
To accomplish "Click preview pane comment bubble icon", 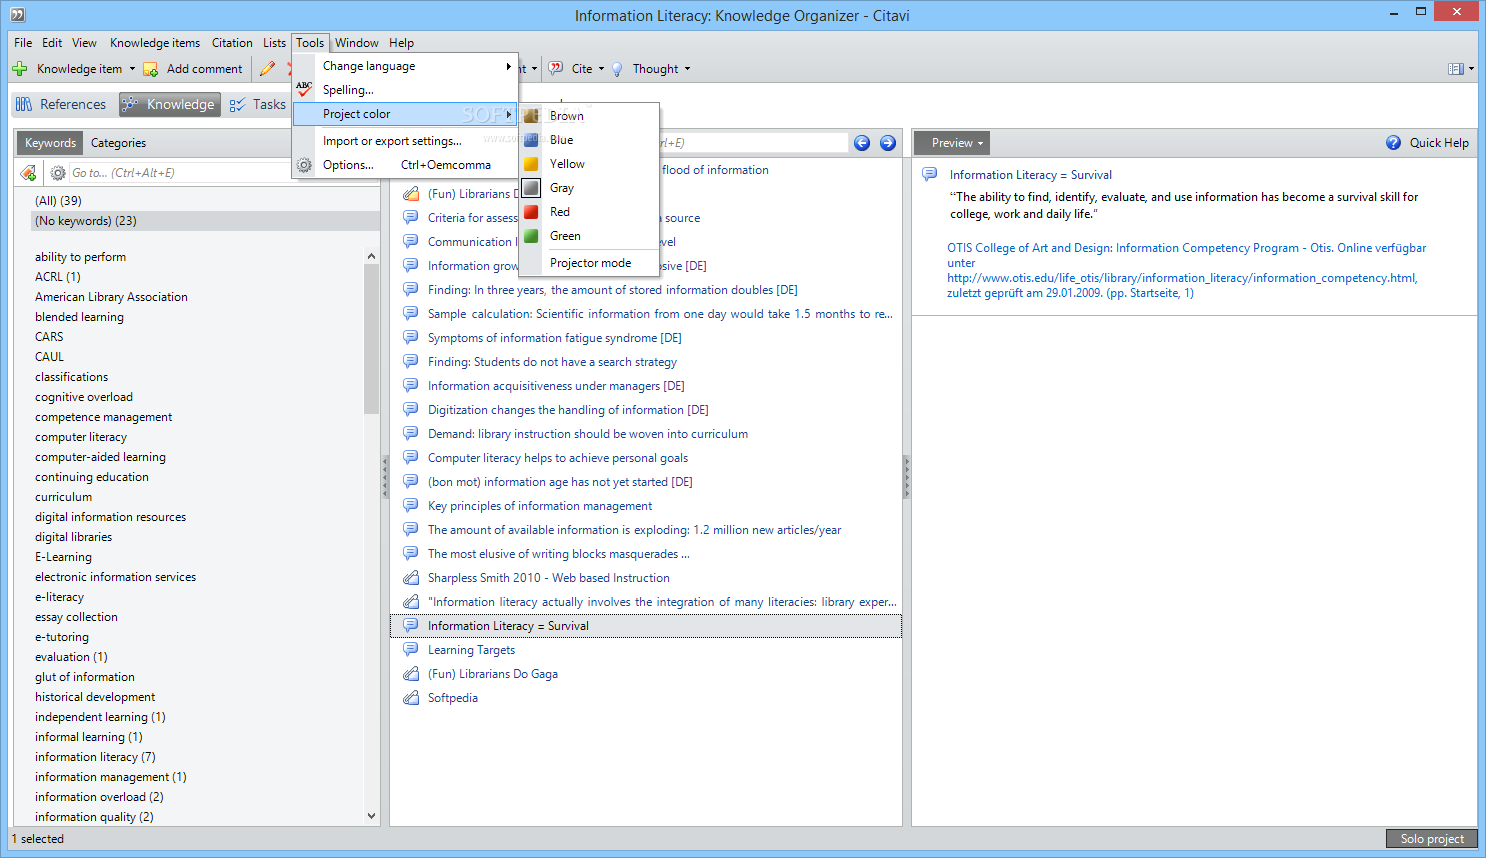I will [930, 174].
